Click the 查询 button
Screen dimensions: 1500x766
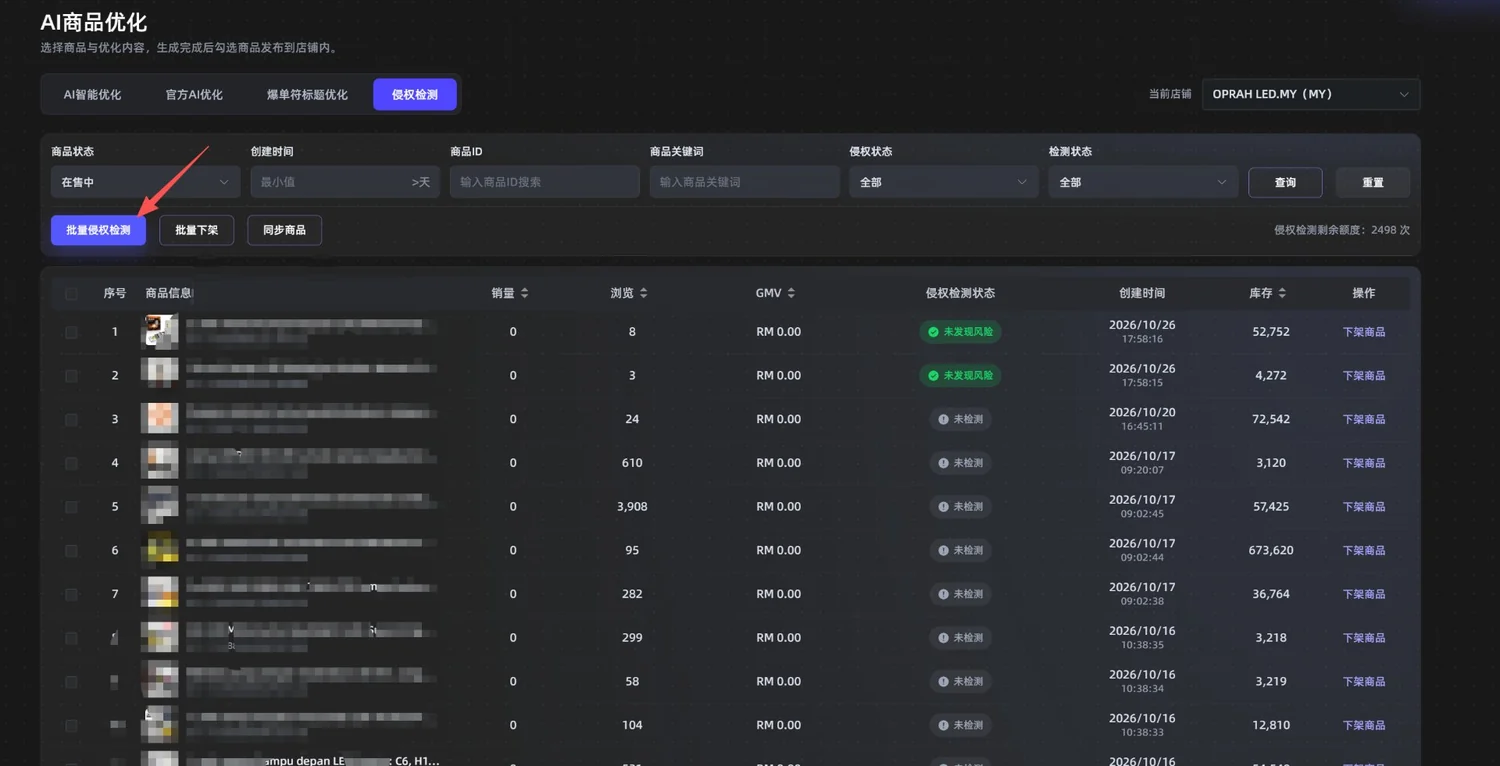tap(1285, 182)
